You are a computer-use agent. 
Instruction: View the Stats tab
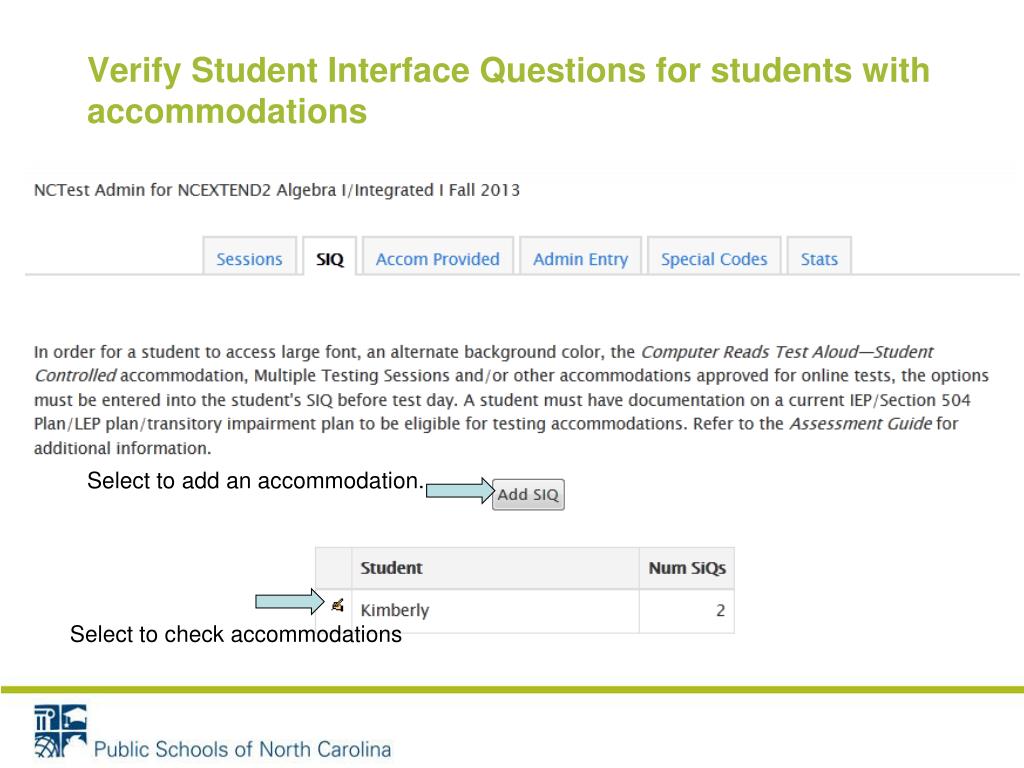pos(819,257)
